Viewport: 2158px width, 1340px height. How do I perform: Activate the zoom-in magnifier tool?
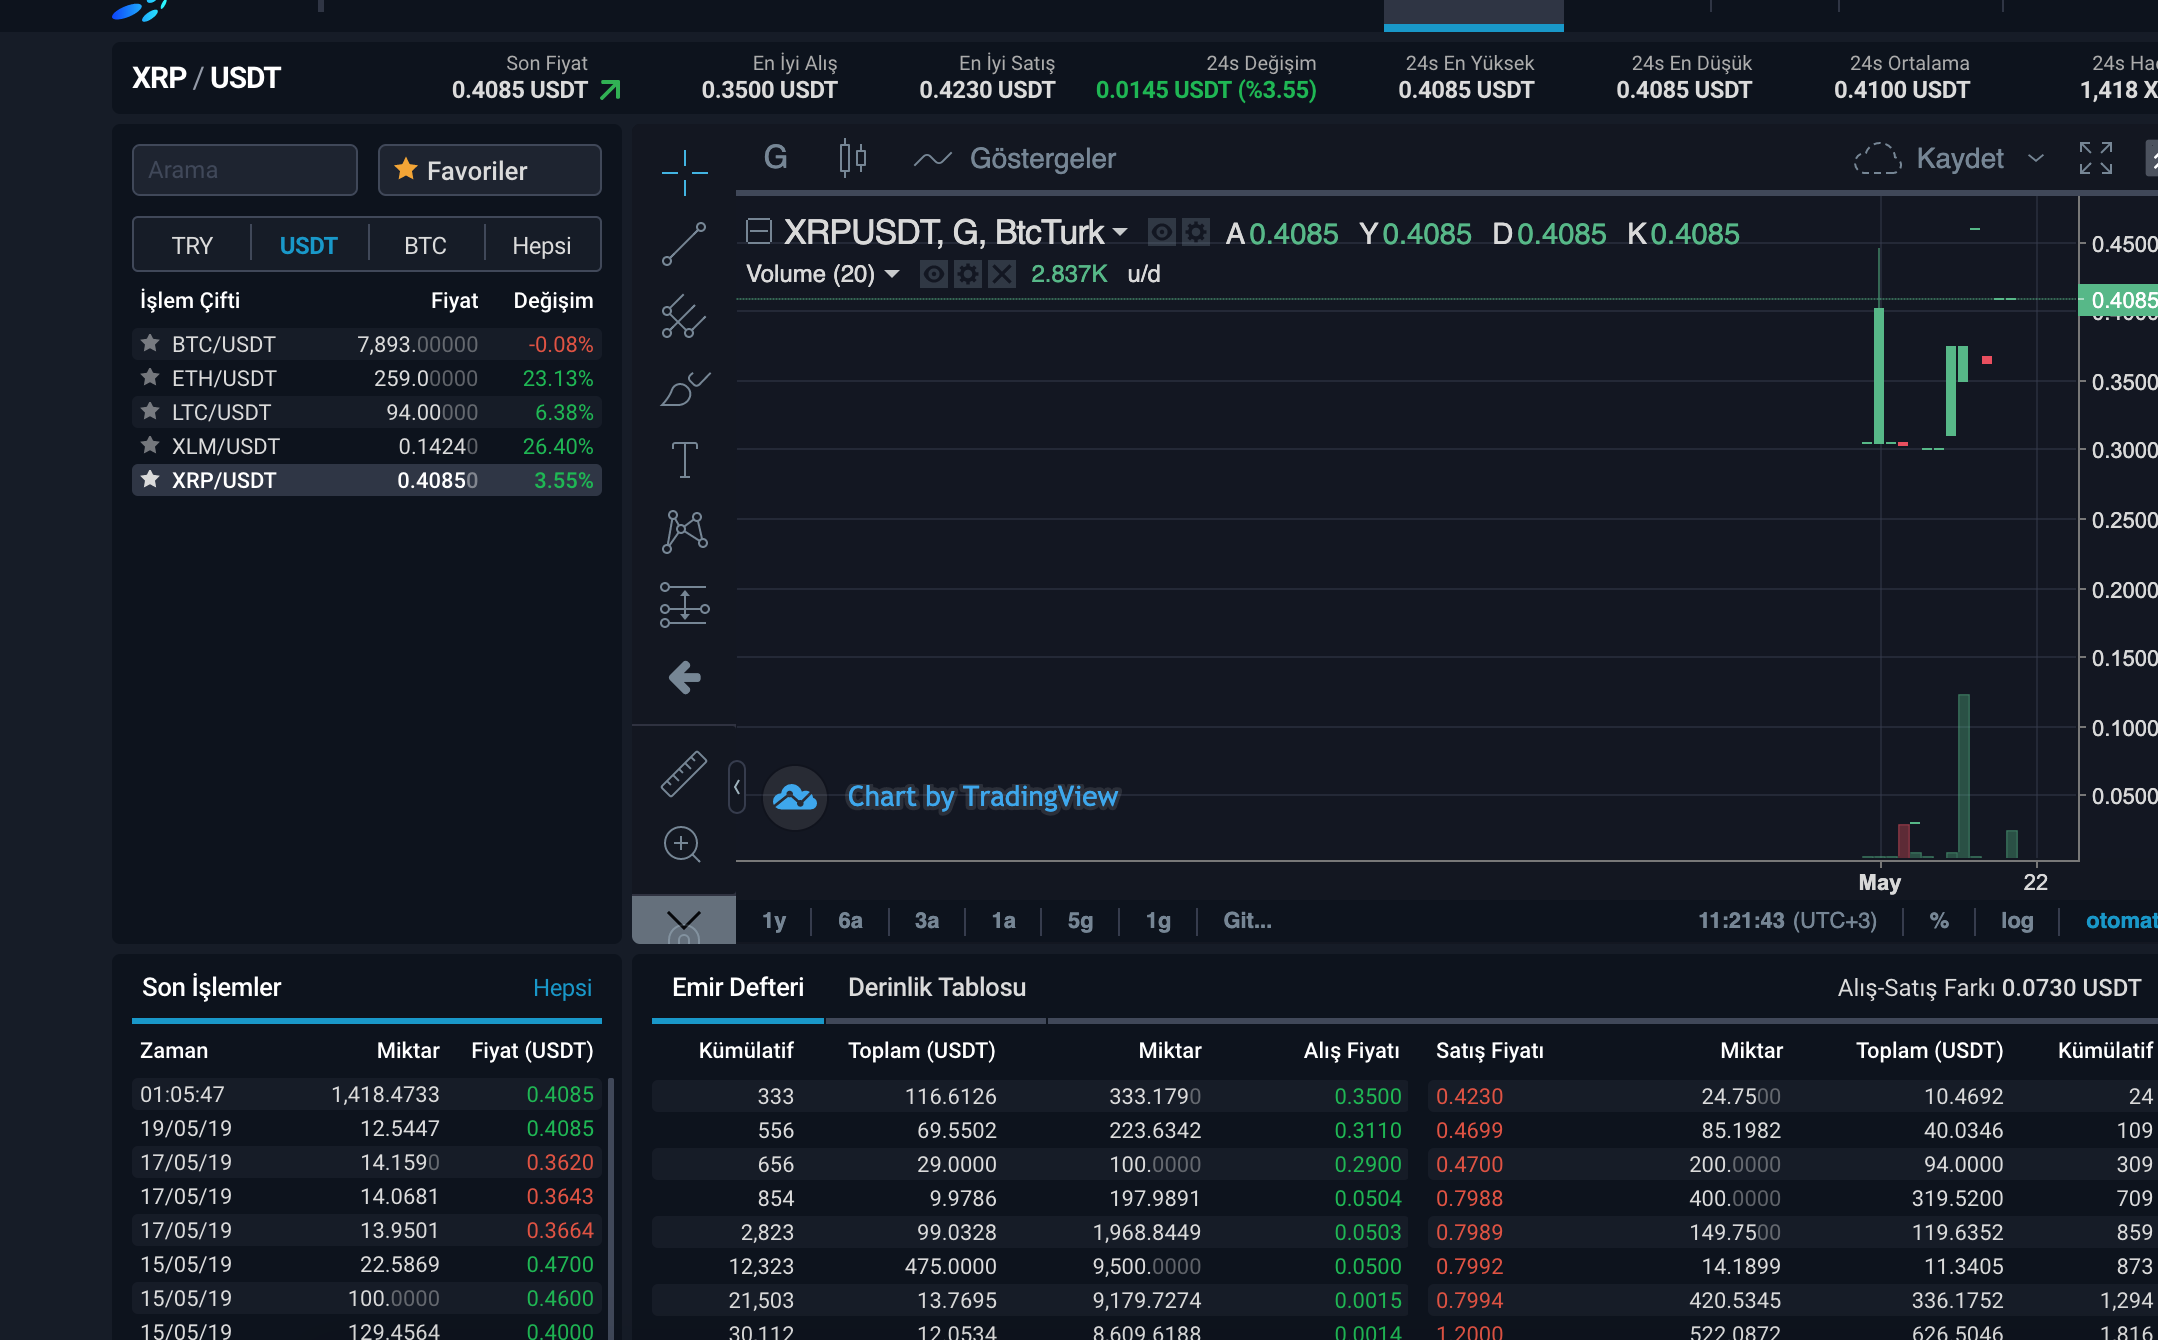pyautogui.click(x=683, y=845)
